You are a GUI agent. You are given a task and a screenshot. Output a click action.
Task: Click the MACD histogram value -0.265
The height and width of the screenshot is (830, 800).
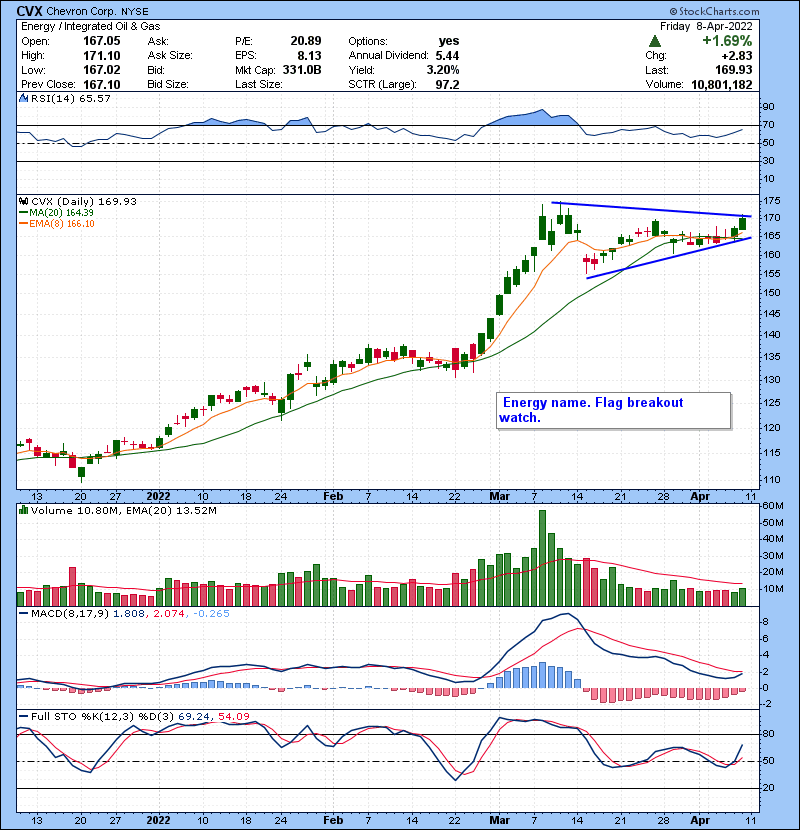coord(211,614)
